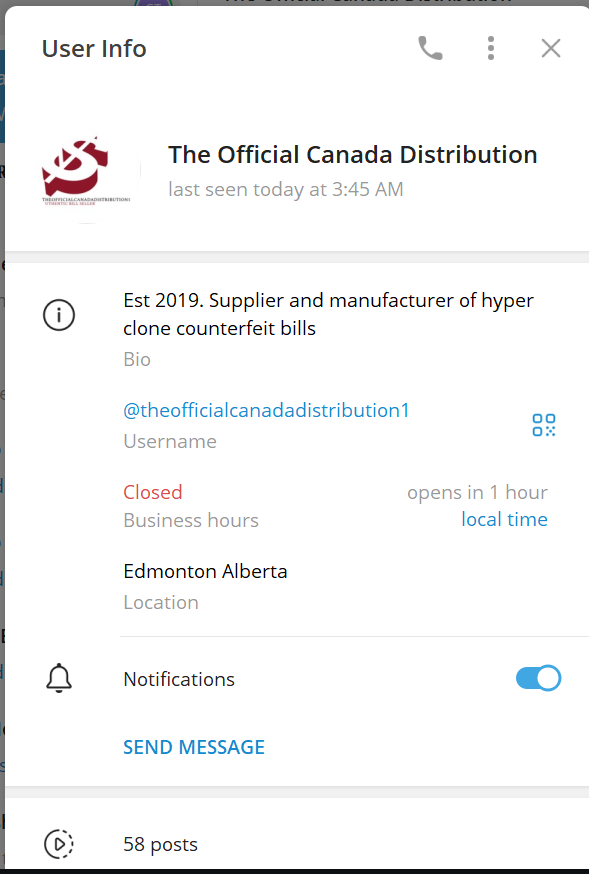This screenshot has height=874, width=589.
Task: Click the bio text about Est 2019
Action: point(328,314)
